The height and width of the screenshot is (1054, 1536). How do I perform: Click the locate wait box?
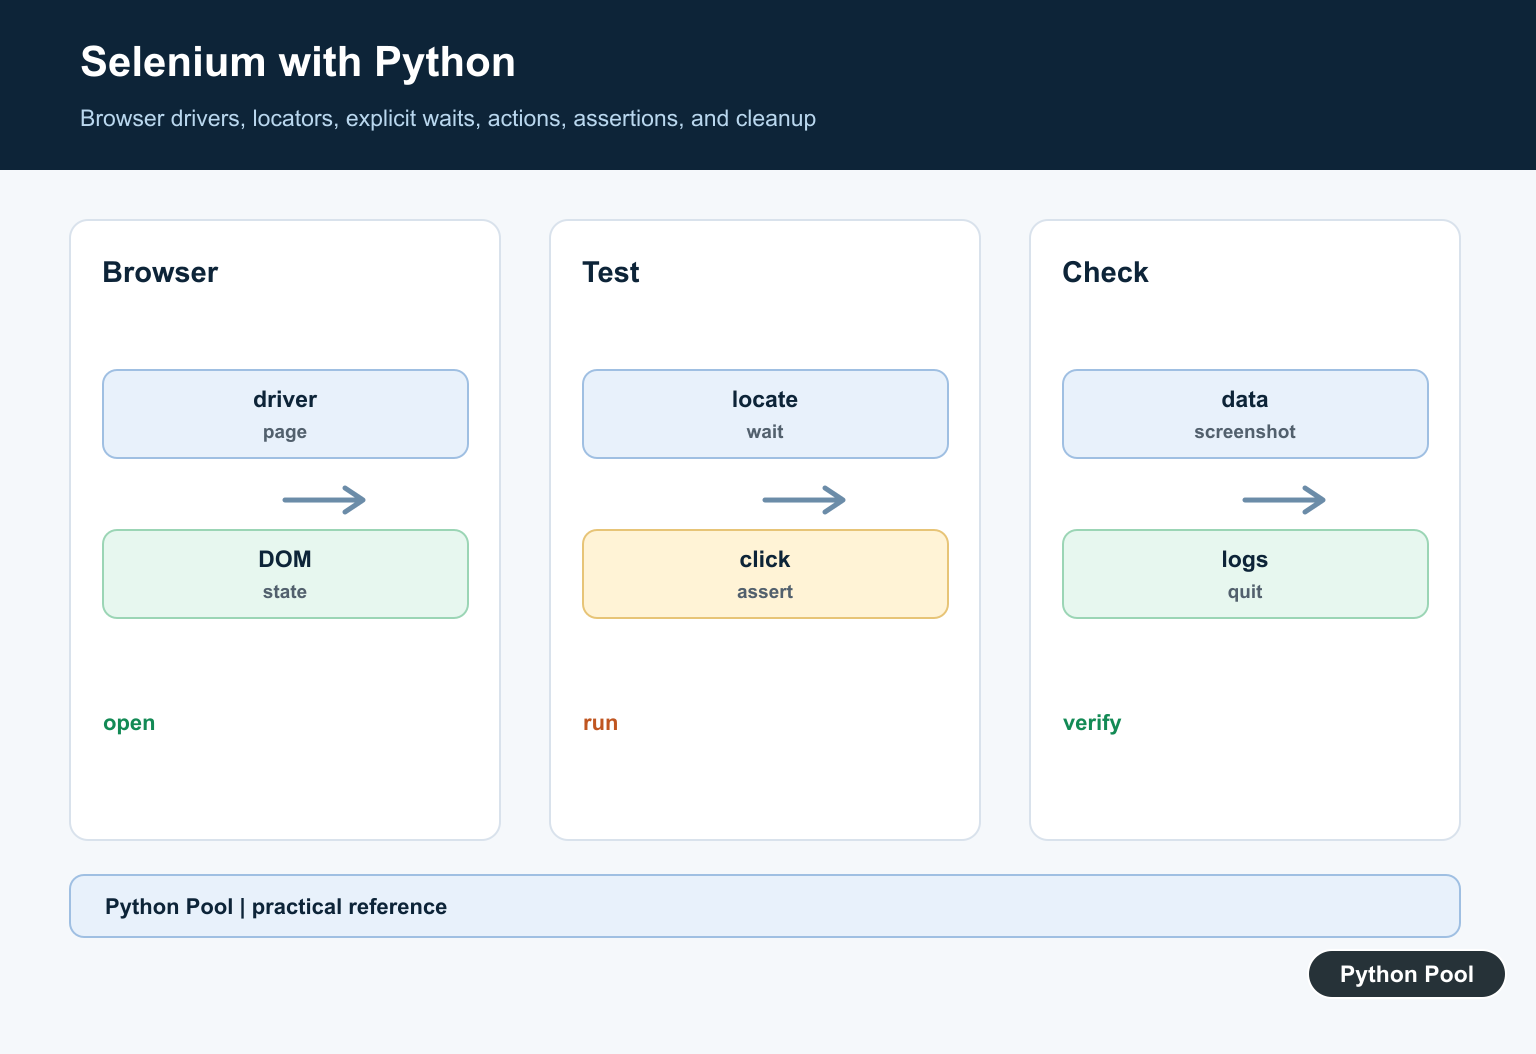pos(765,414)
